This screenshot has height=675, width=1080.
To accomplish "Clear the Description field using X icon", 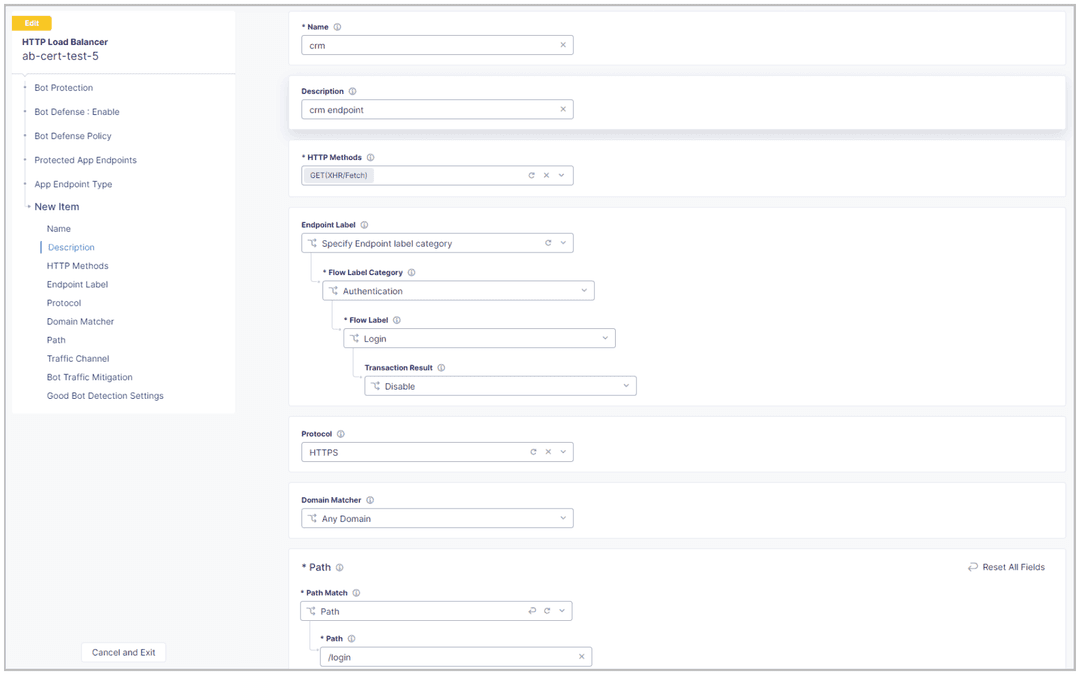I will point(563,109).
